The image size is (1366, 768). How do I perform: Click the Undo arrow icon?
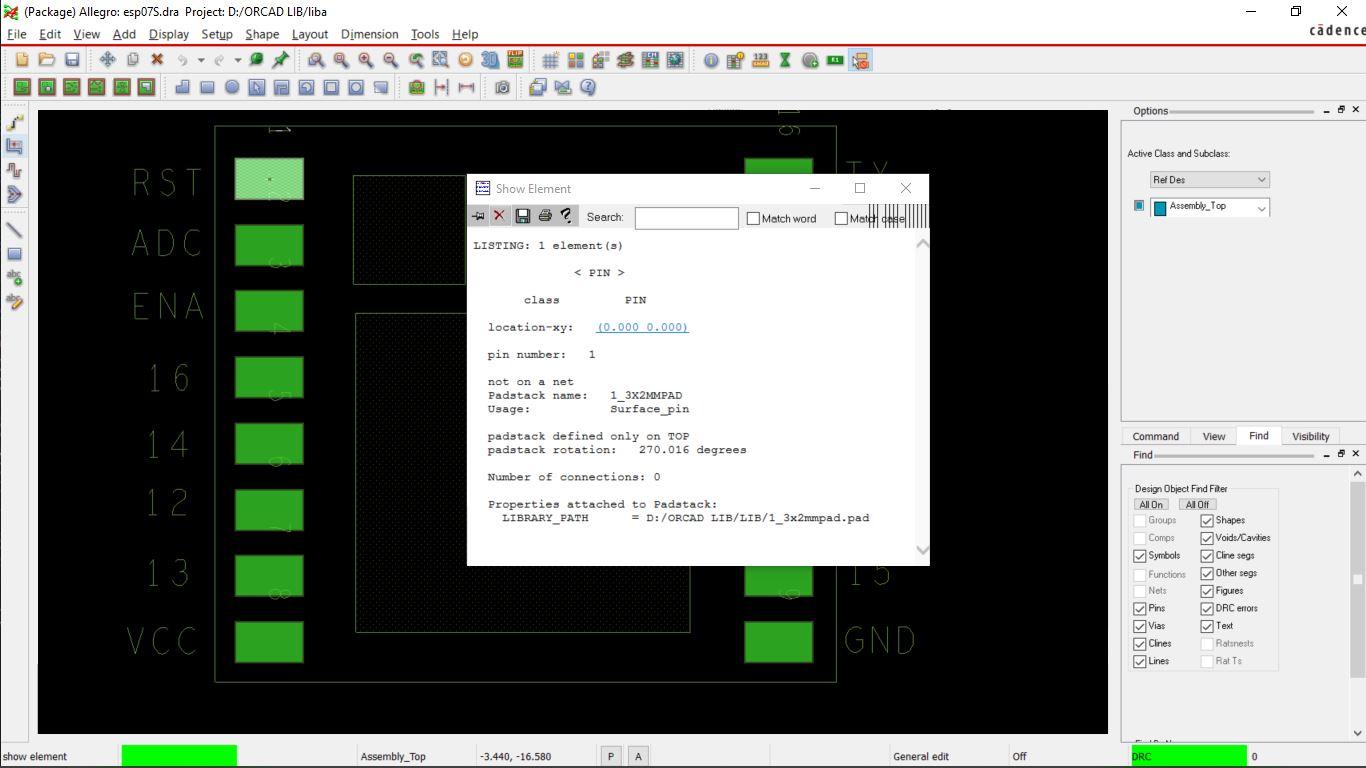click(183, 60)
